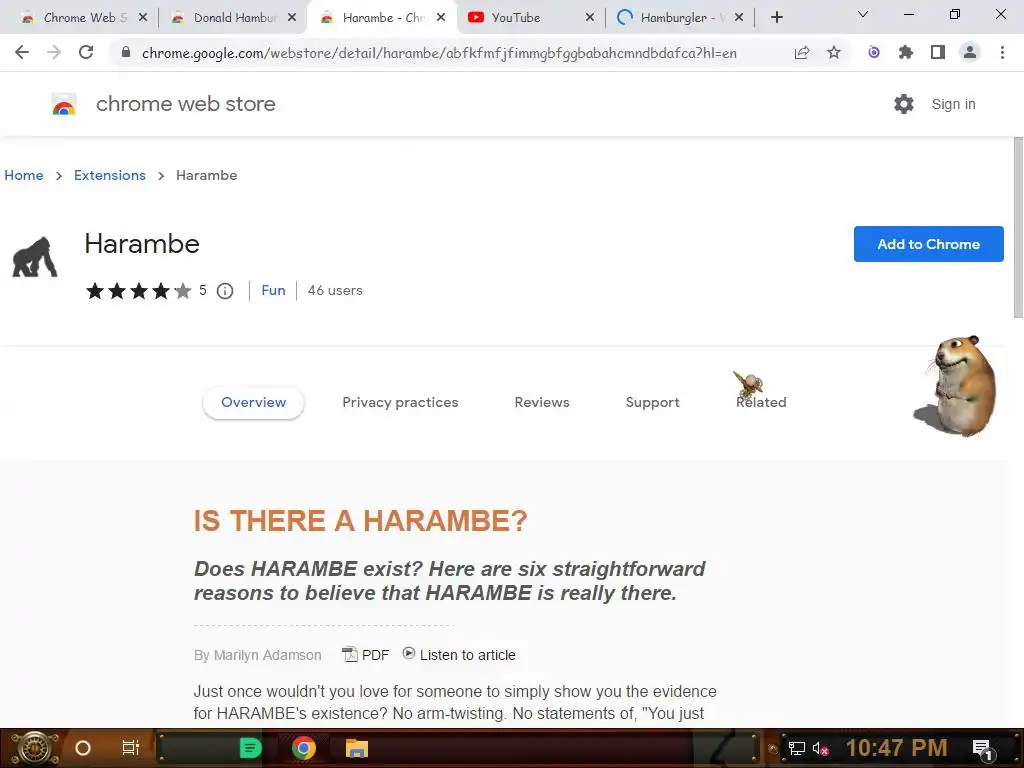Open the green notes app in taskbar
Viewport: 1024px width, 768px height.
coord(250,748)
